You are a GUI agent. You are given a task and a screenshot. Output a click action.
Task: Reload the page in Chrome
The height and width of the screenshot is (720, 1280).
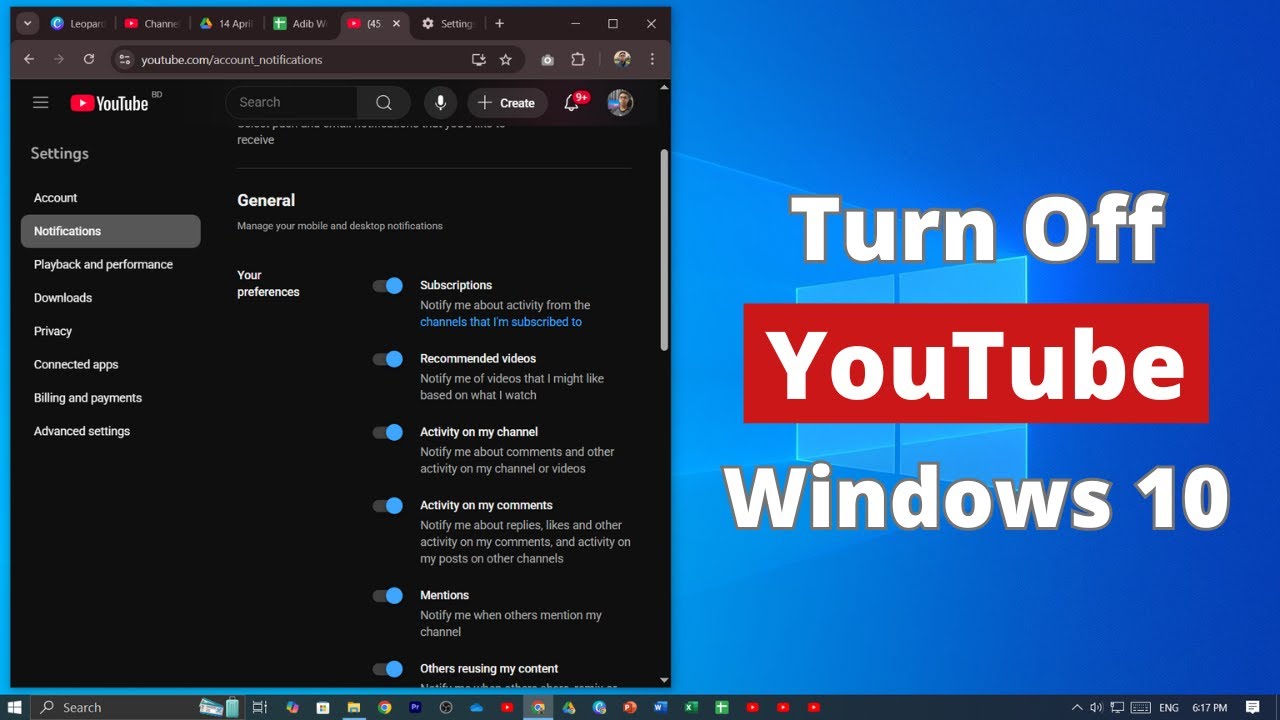(x=89, y=59)
